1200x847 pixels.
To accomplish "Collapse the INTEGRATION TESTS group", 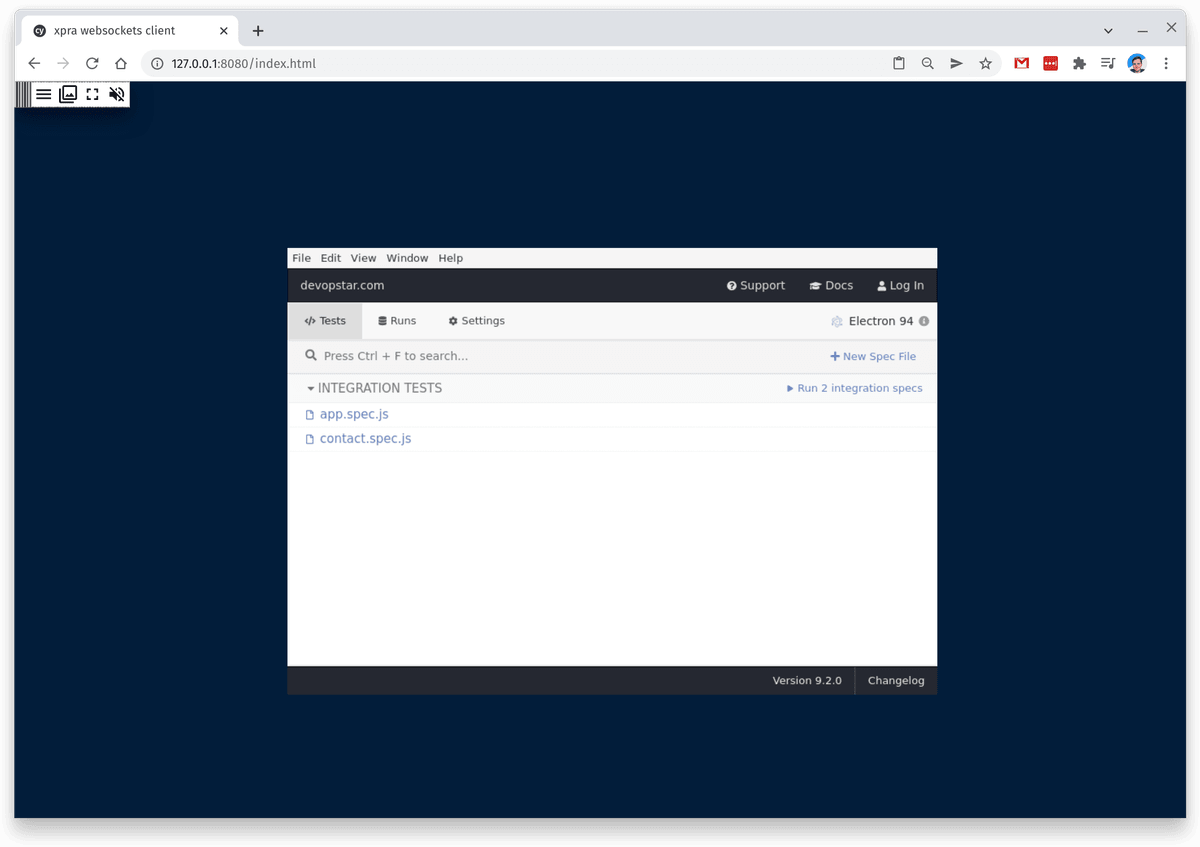I will tap(310, 388).
